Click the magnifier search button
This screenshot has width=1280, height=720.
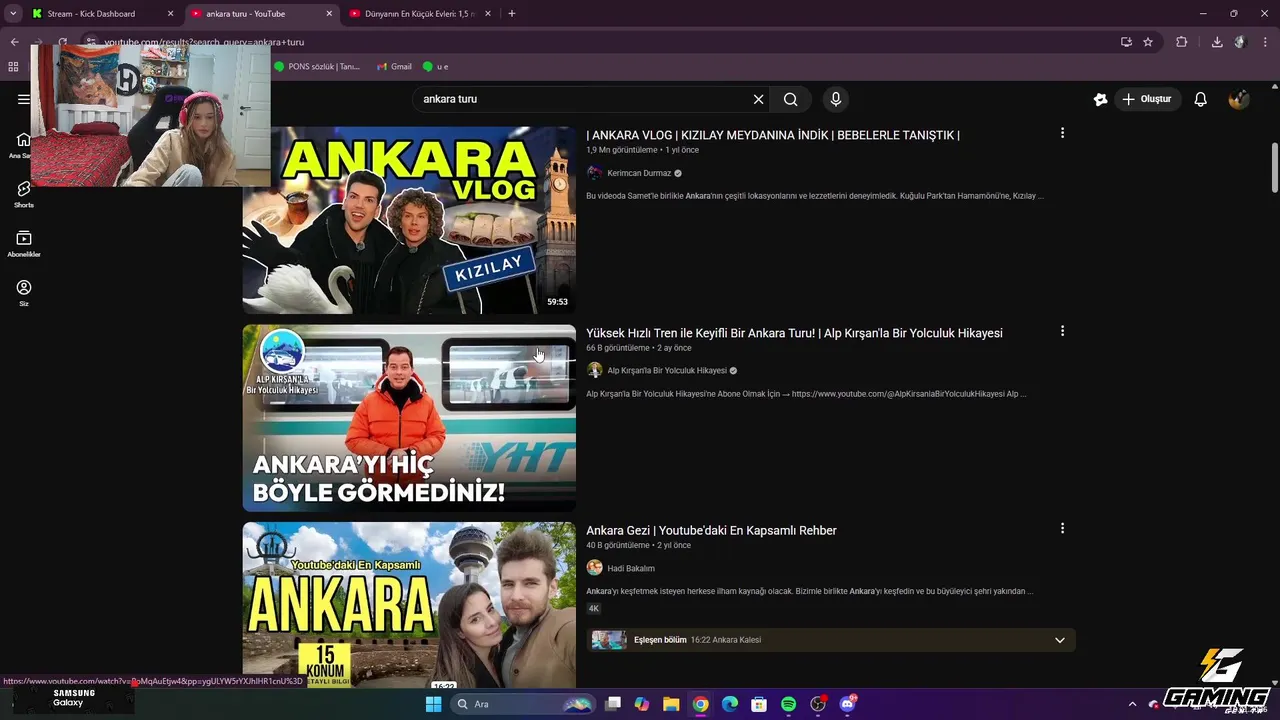[x=791, y=99]
